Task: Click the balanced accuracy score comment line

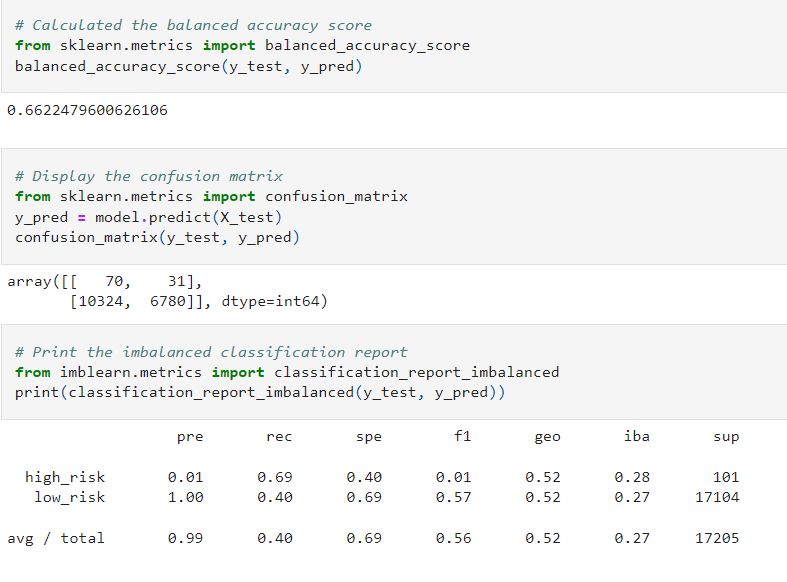Action: (x=193, y=25)
